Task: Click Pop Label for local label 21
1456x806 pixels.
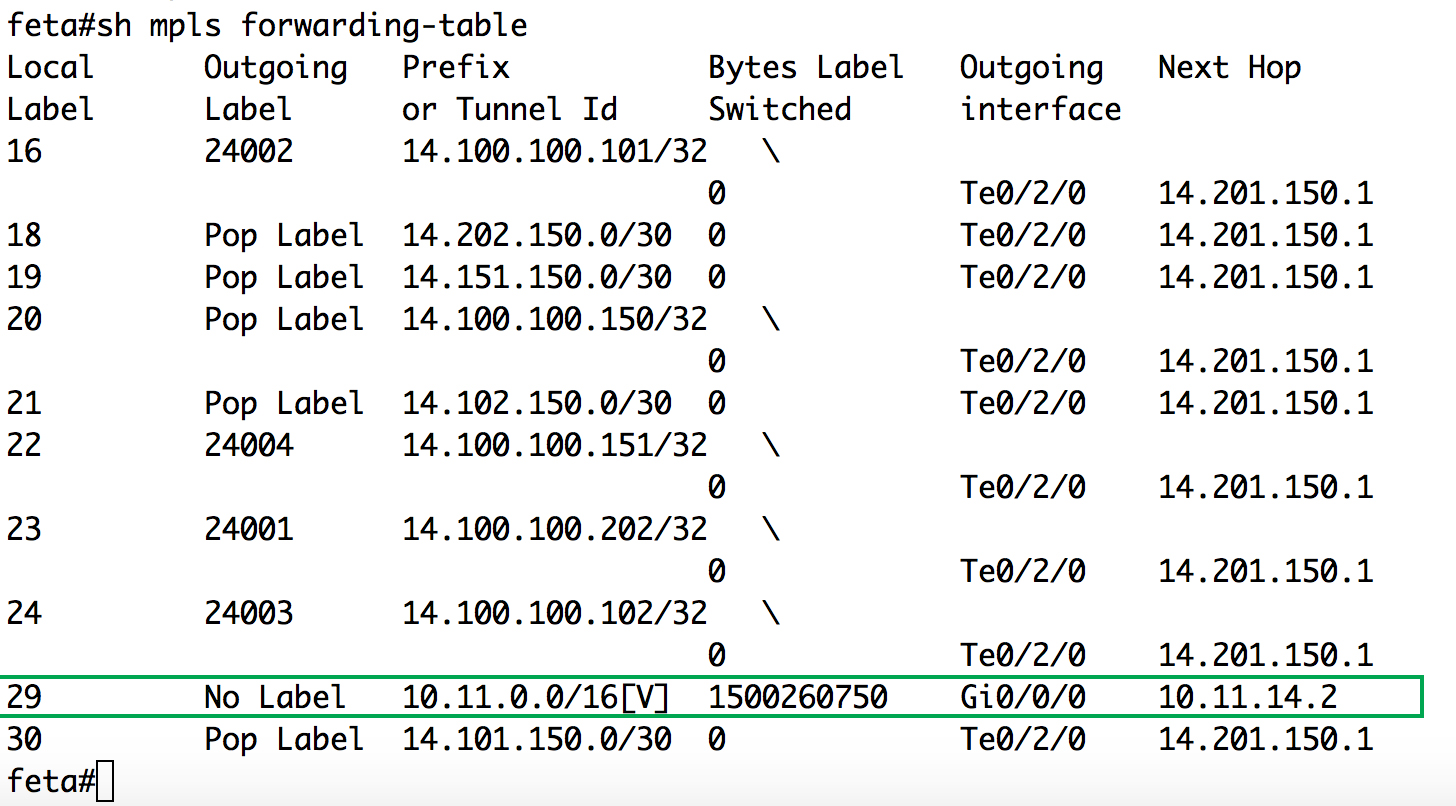Action: [x=284, y=404]
